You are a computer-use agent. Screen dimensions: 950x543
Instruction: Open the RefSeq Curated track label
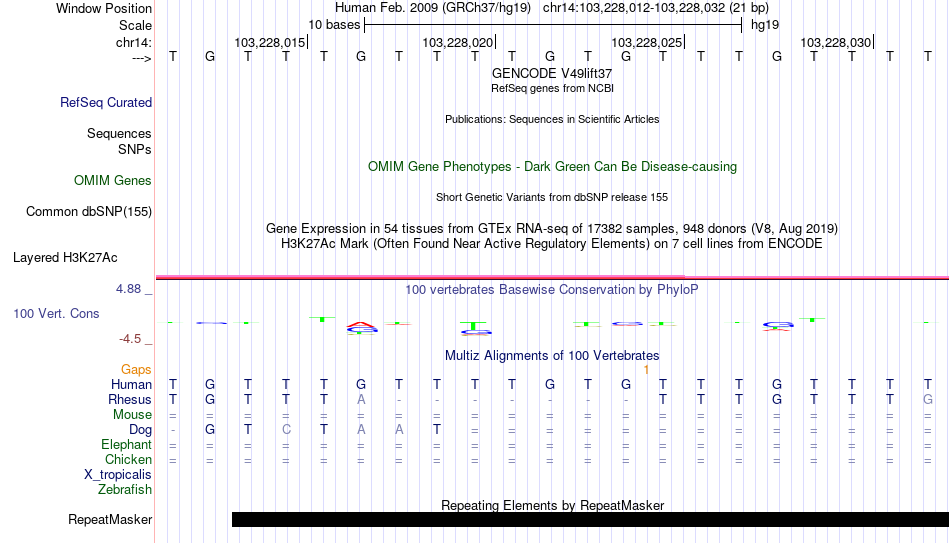[x=106, y=102]
